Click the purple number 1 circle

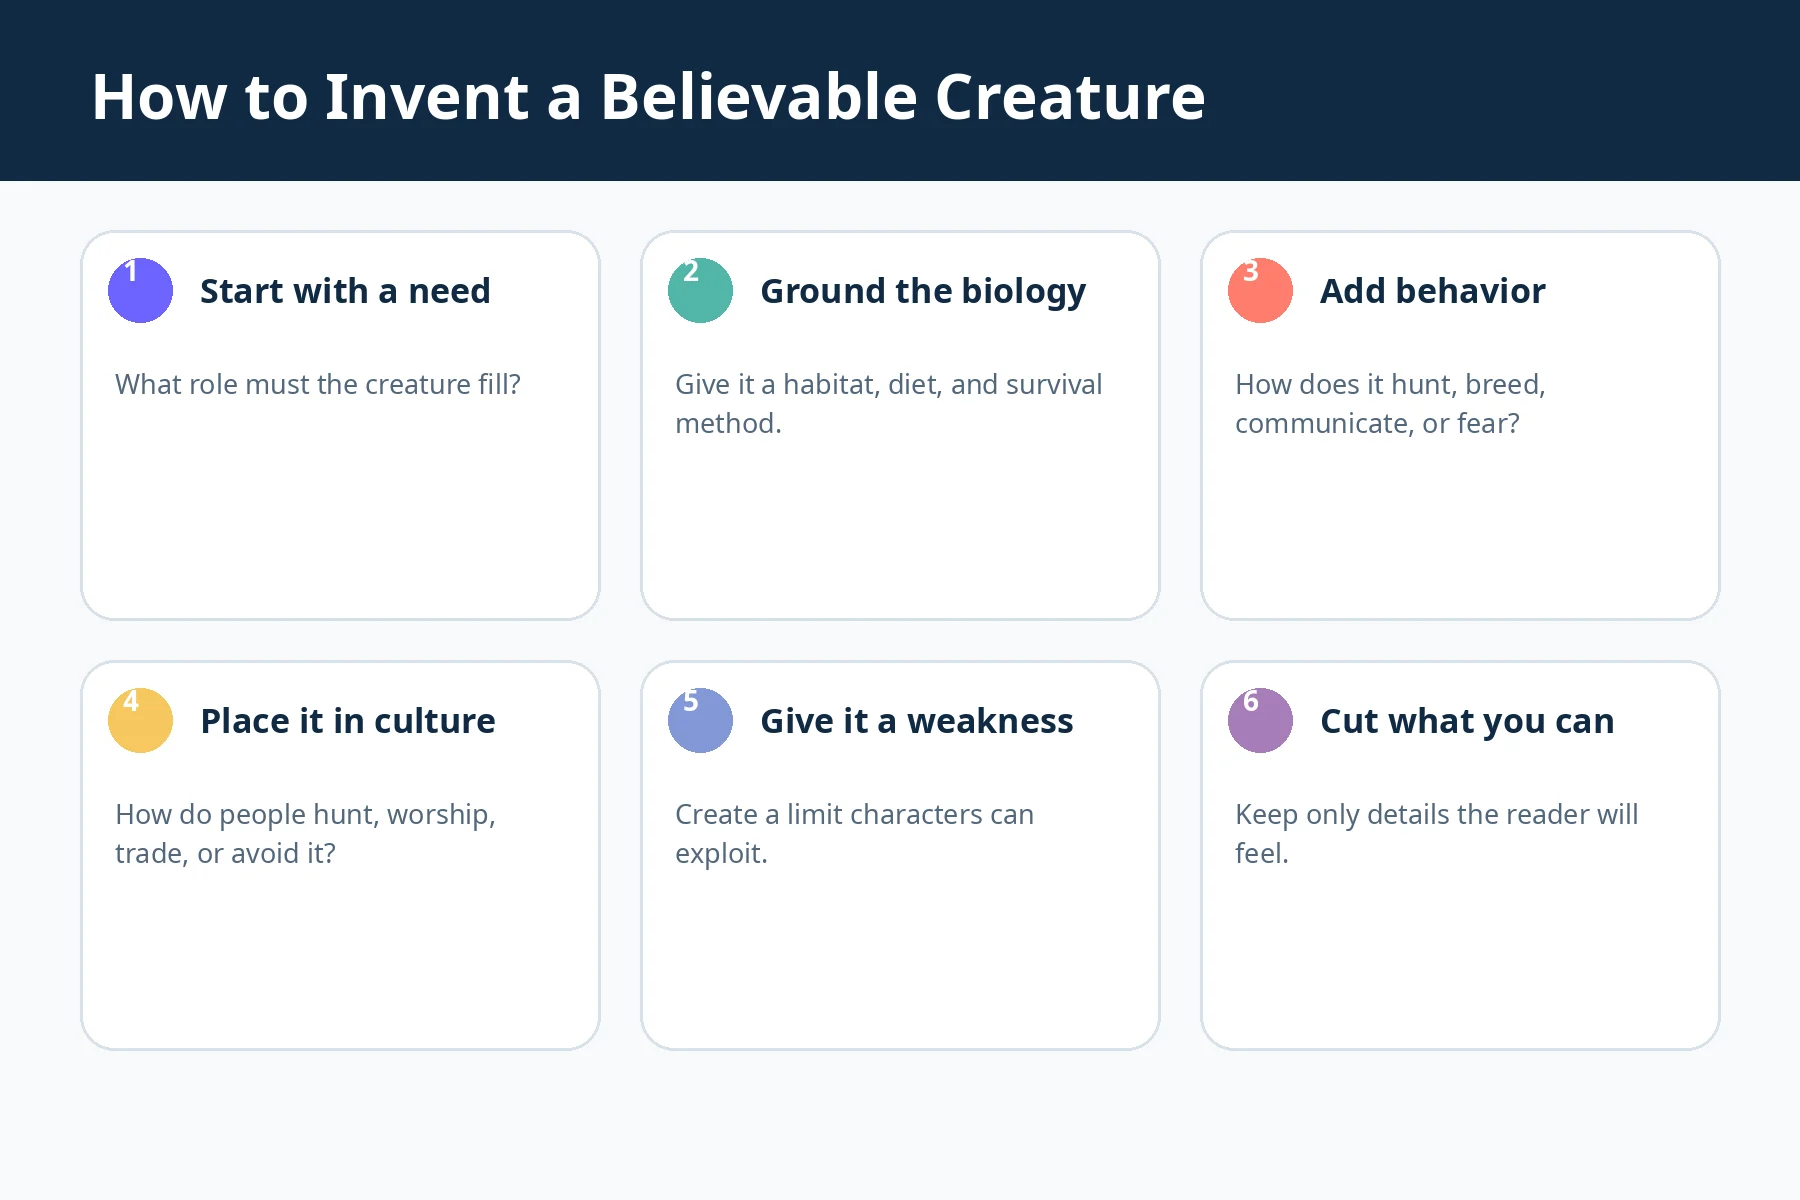click(x=140, y=290)
